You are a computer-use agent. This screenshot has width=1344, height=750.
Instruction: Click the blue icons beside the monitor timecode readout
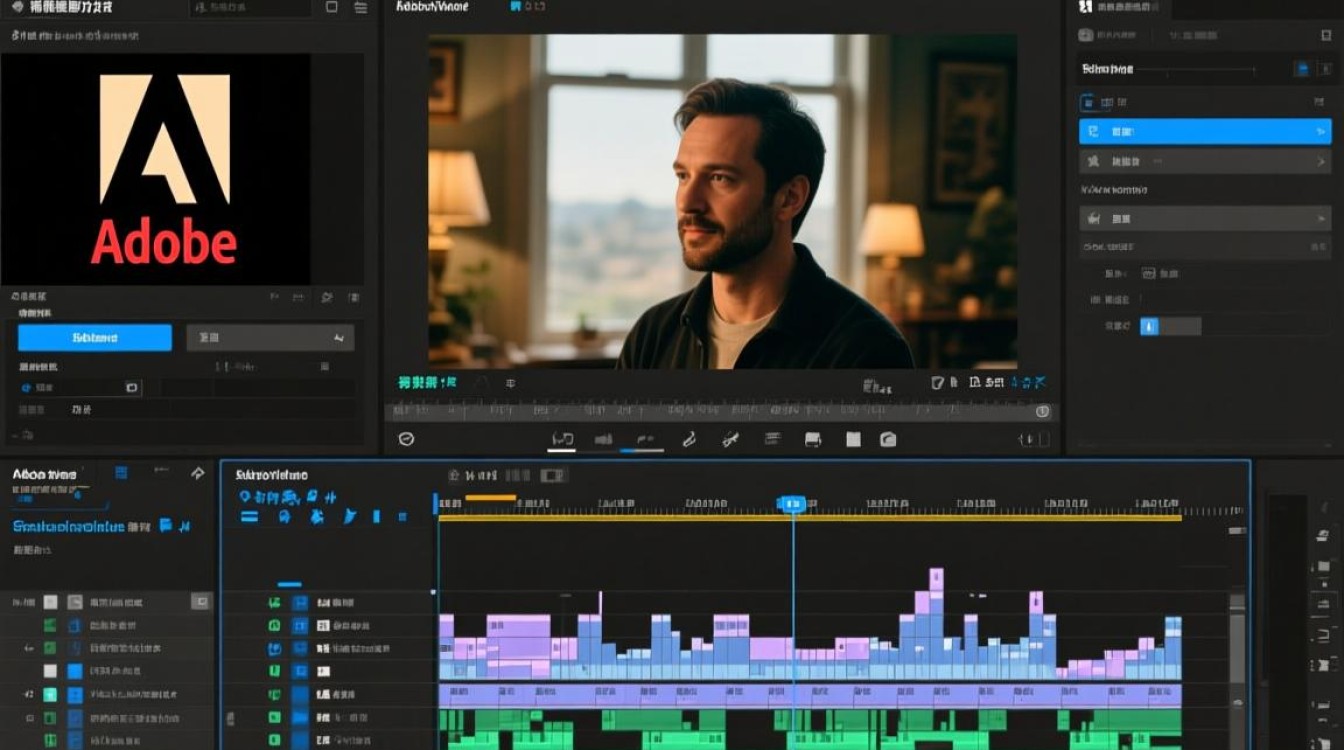pyautogui.click(x=1029, y=382)
